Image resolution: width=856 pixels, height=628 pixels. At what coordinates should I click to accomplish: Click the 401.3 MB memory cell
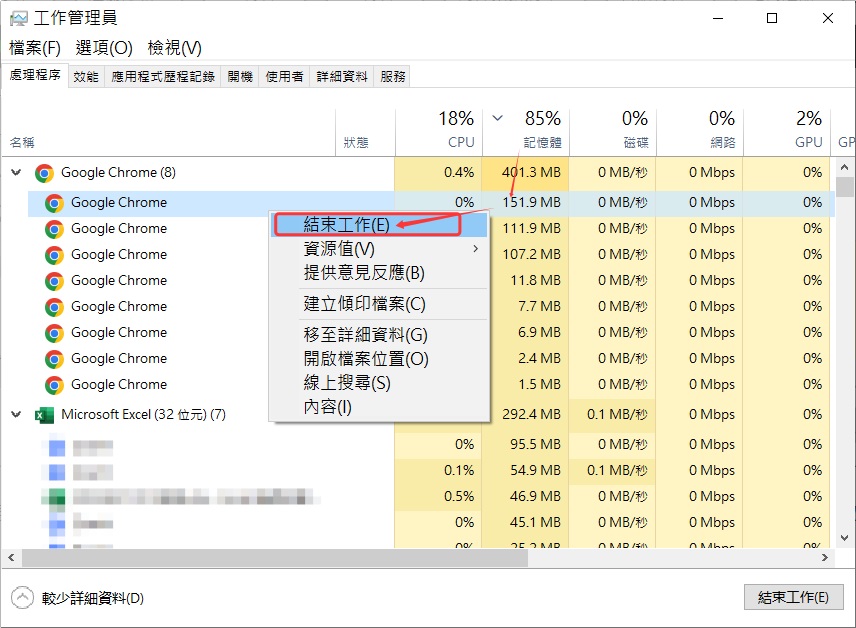526,173
